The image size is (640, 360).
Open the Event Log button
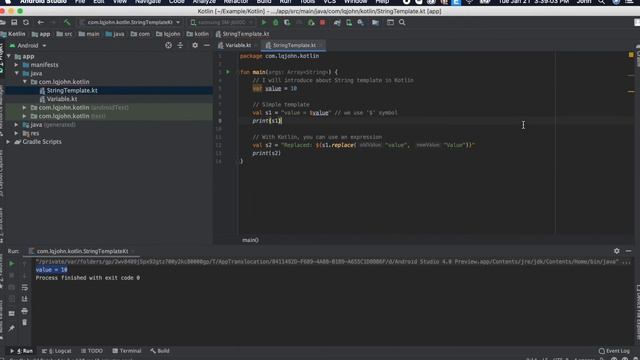click(x=614, y=351)
